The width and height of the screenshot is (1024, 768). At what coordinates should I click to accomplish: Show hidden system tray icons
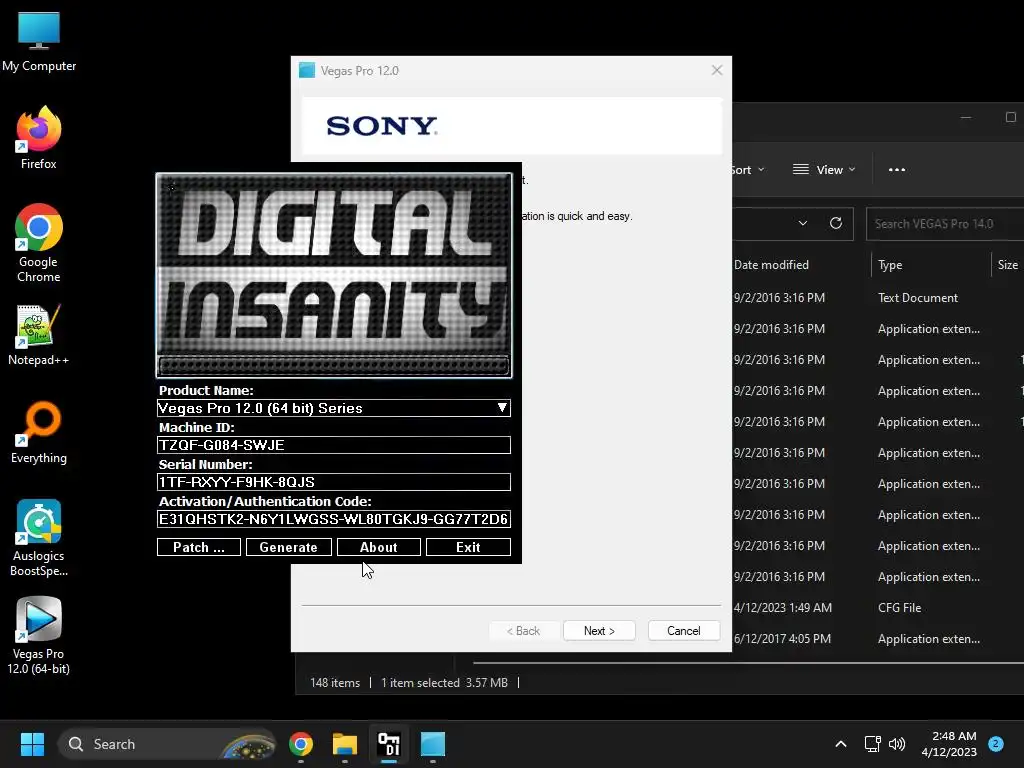(841, 744)
